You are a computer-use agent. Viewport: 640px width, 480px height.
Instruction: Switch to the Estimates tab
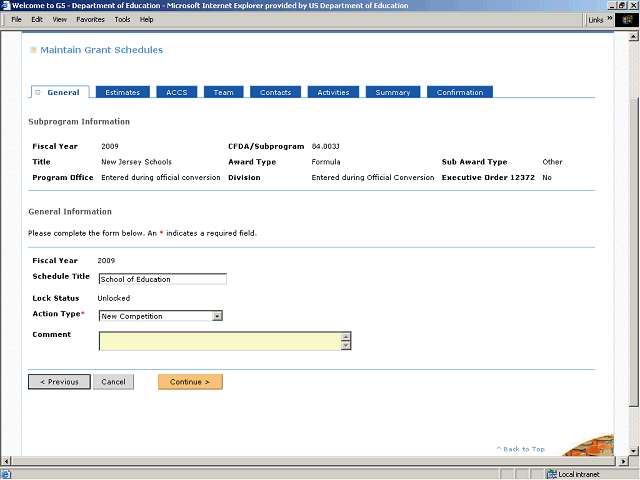[122, 92]
